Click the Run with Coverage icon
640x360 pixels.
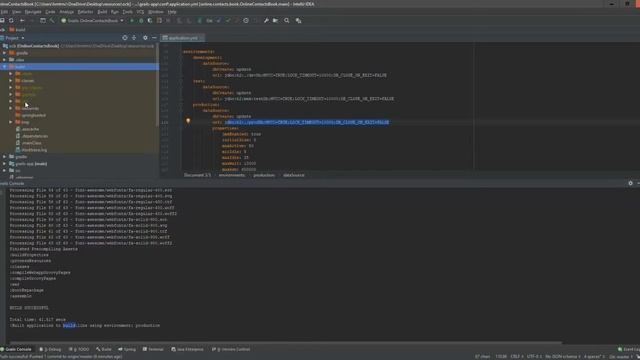pyautogui.click(x=150, y=20)
